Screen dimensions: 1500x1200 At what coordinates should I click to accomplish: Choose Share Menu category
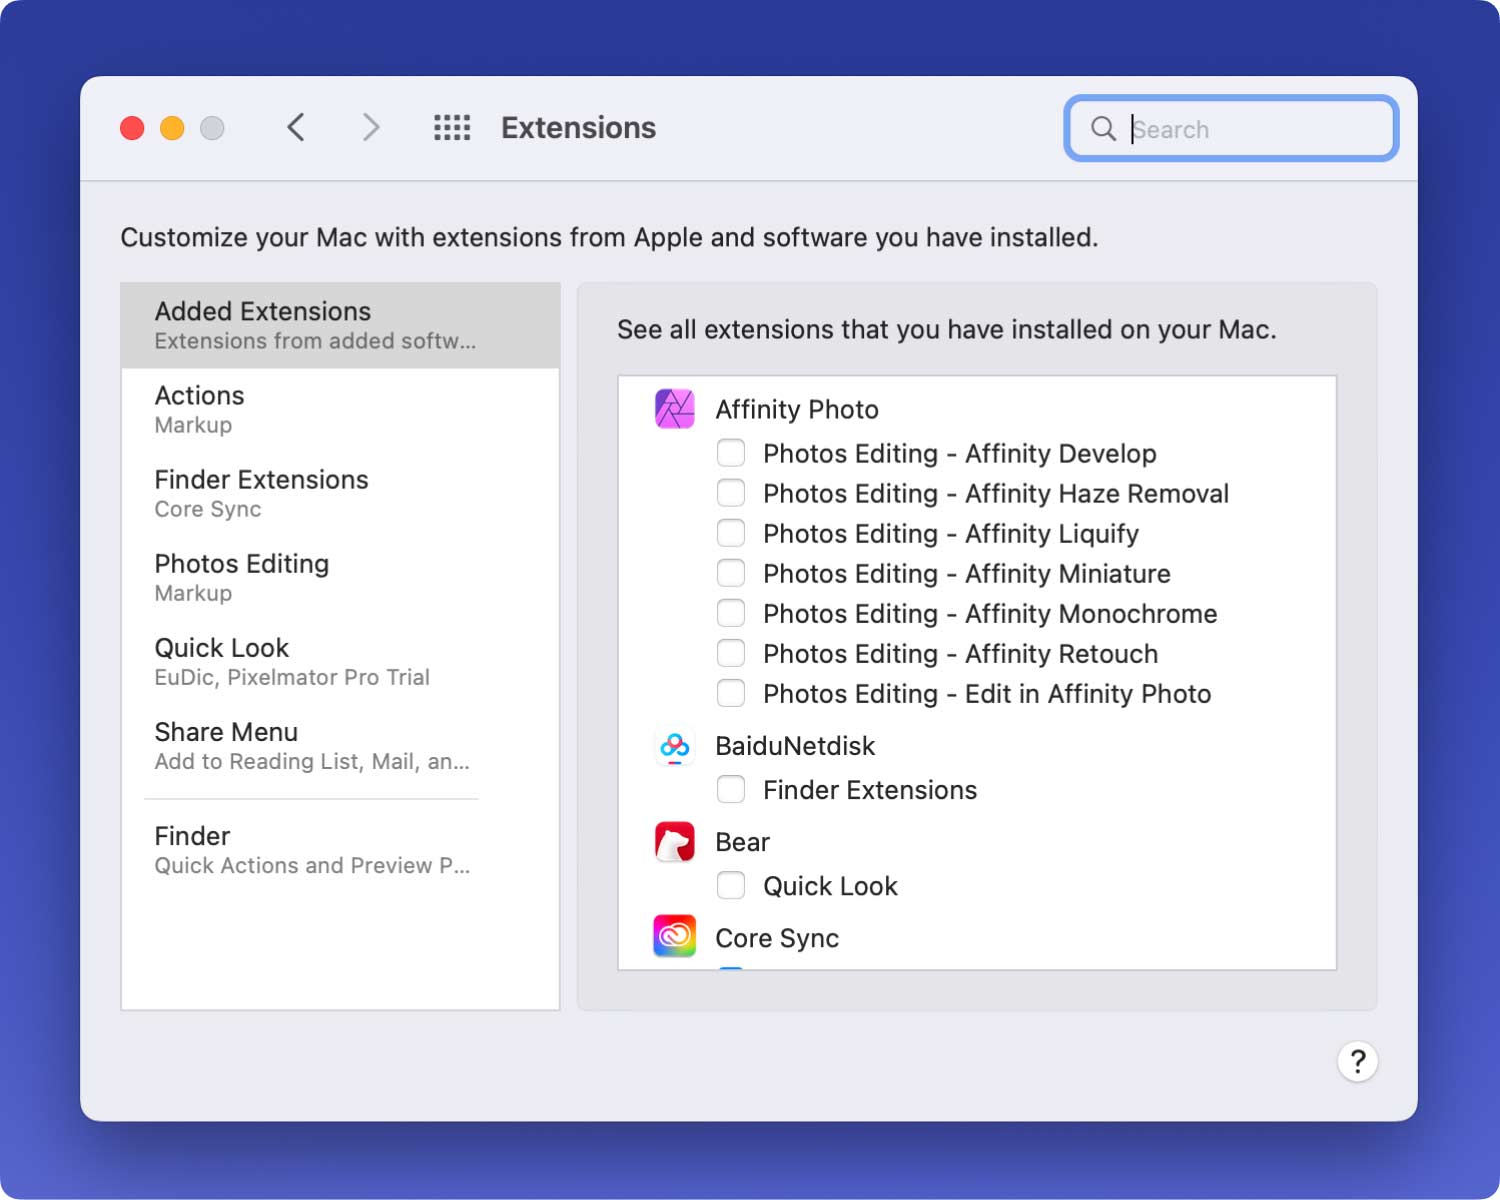point(340,746)
